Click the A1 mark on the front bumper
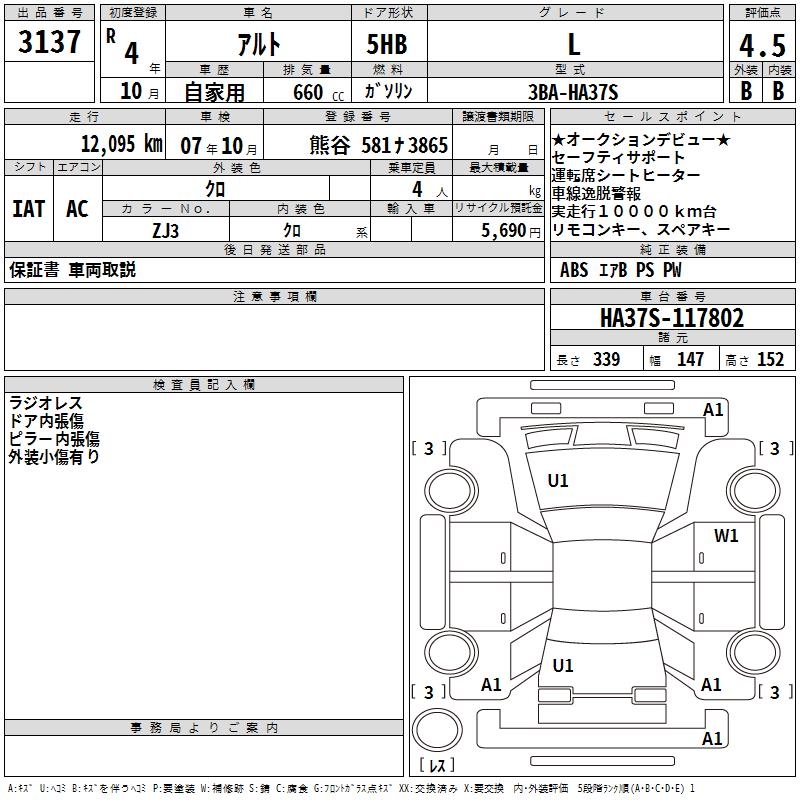Screen dimensions: 800x800 pyautogui.click(x=713, y=410)
